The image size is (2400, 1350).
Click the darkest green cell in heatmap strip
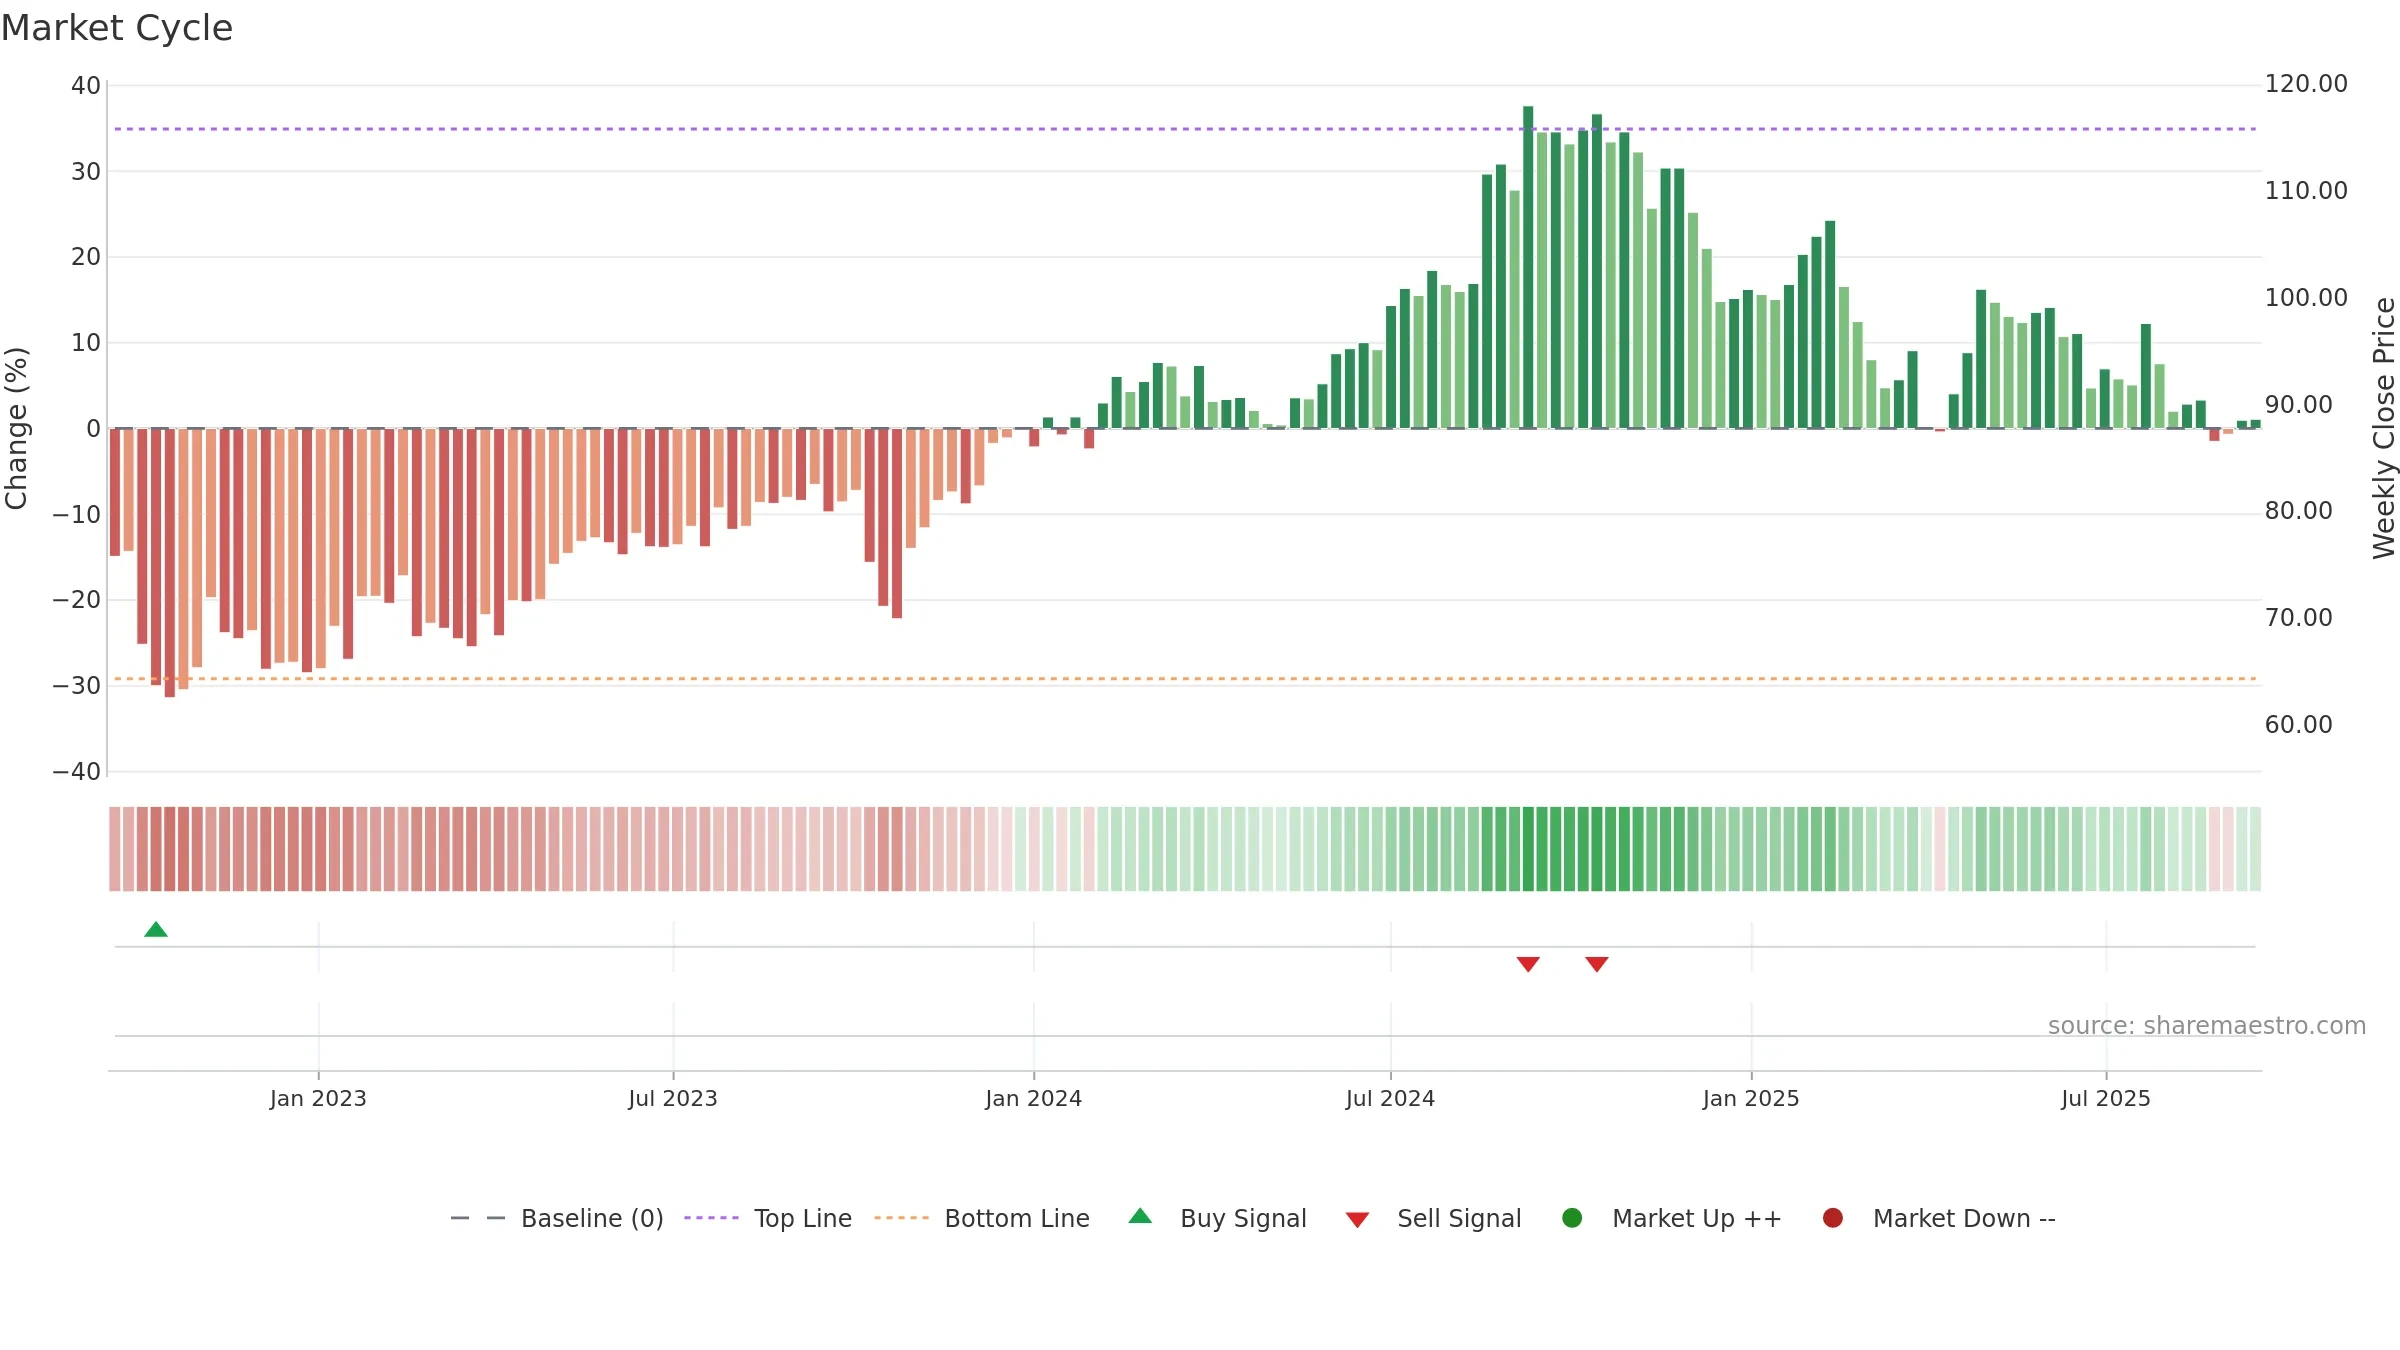[x=1528, y=849]
